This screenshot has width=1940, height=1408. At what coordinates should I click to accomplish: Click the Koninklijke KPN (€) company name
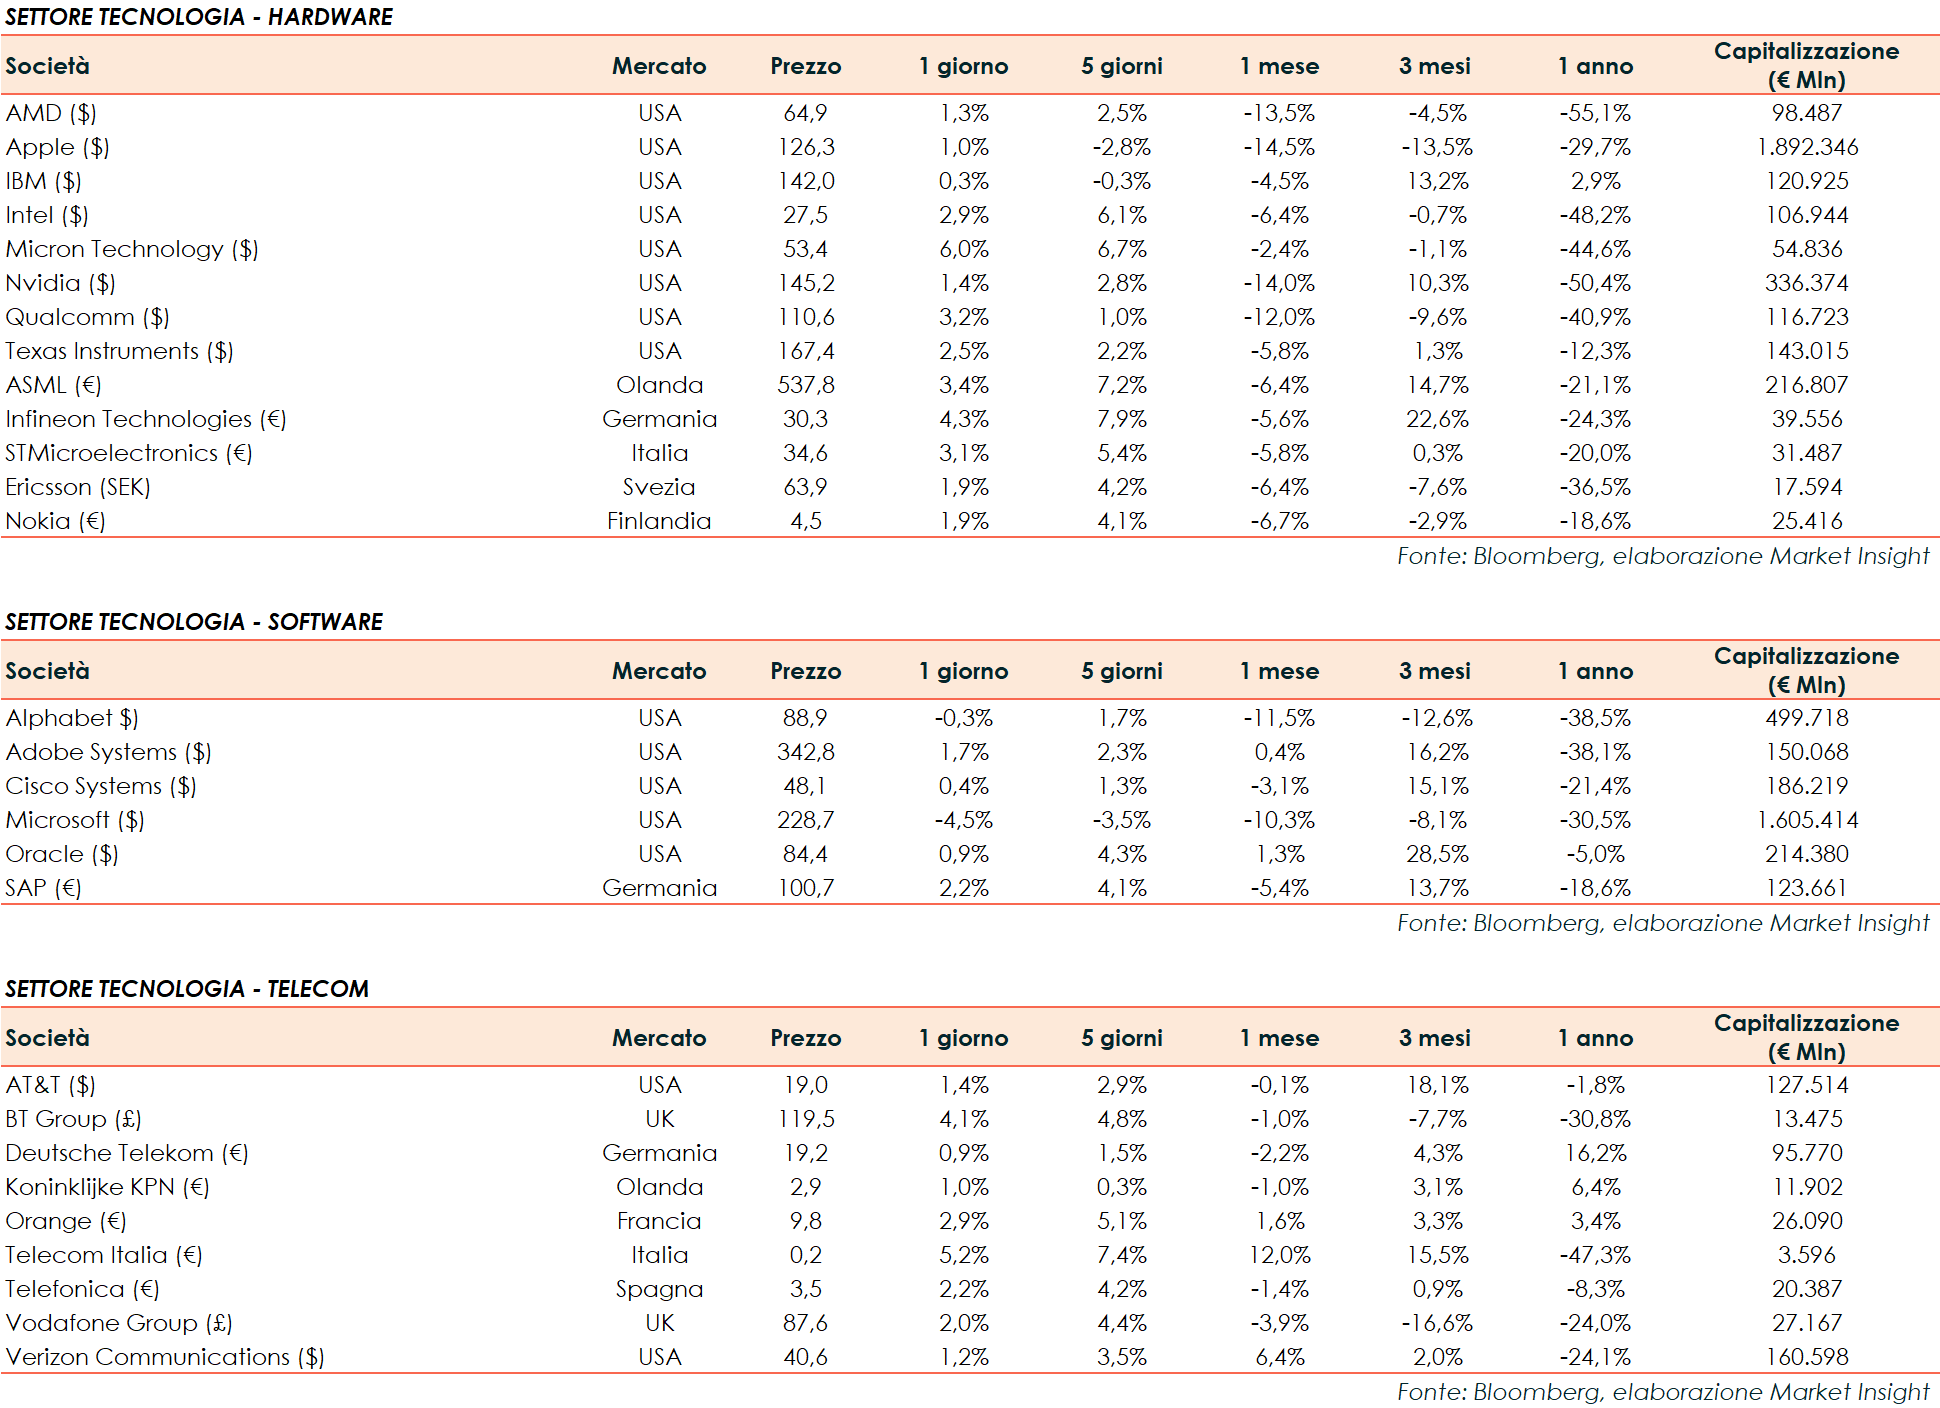(107, 1187)
